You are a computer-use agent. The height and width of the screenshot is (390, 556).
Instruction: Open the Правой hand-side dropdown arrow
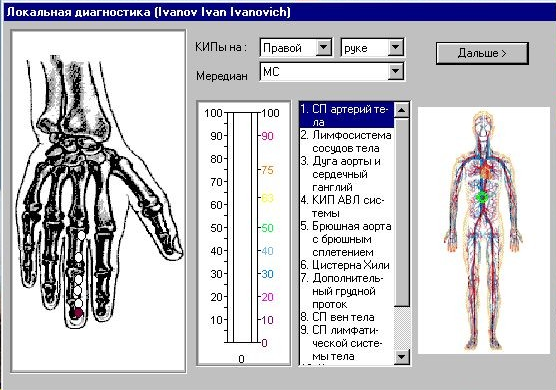[x=324, y=47]
